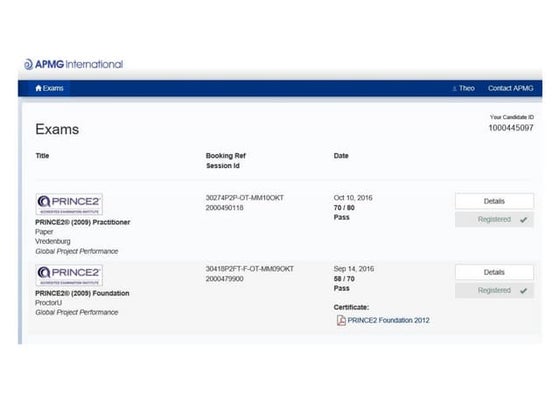
Task: Open the Contact APMG link in the navigation bar
Action: point(510,88)
